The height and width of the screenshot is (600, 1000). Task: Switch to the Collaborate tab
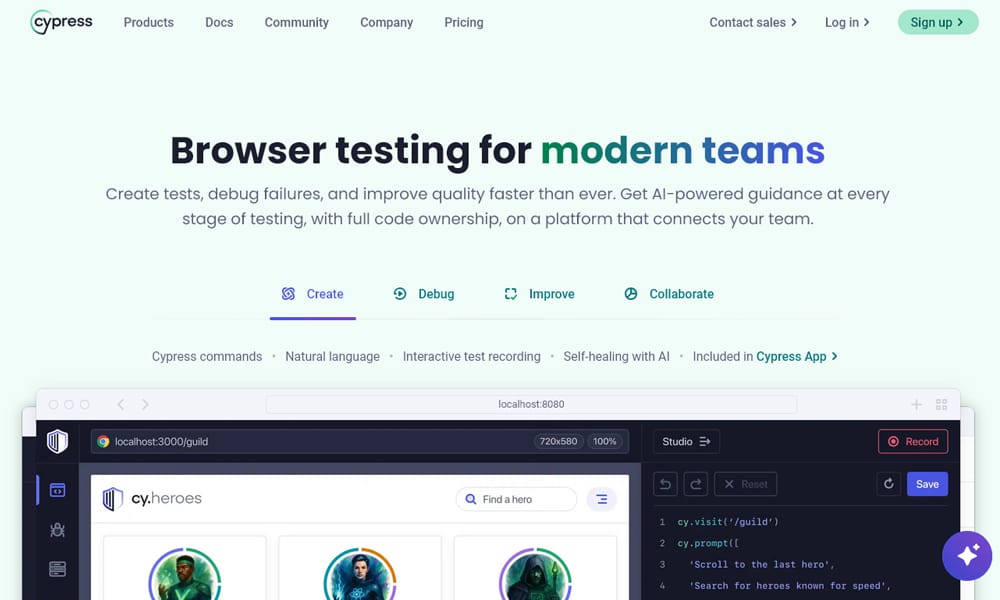(x=668, y=294)
